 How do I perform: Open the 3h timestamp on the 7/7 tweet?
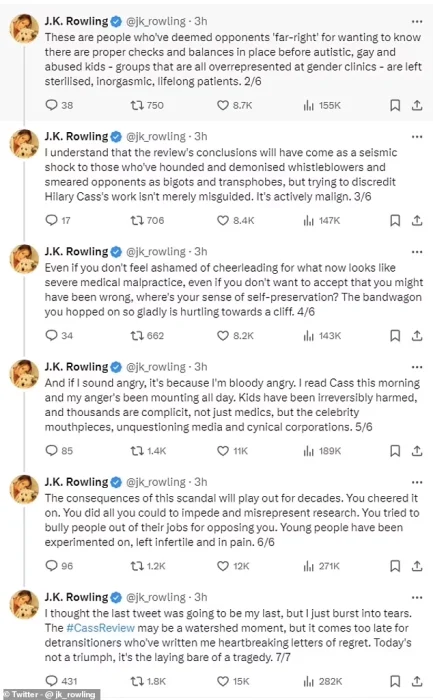(201, 597)
